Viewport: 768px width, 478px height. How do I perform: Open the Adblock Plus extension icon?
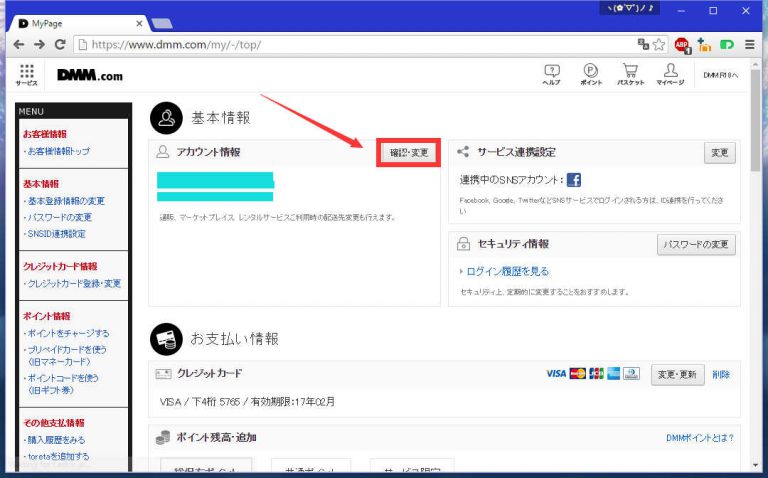(x=682, y=45)
